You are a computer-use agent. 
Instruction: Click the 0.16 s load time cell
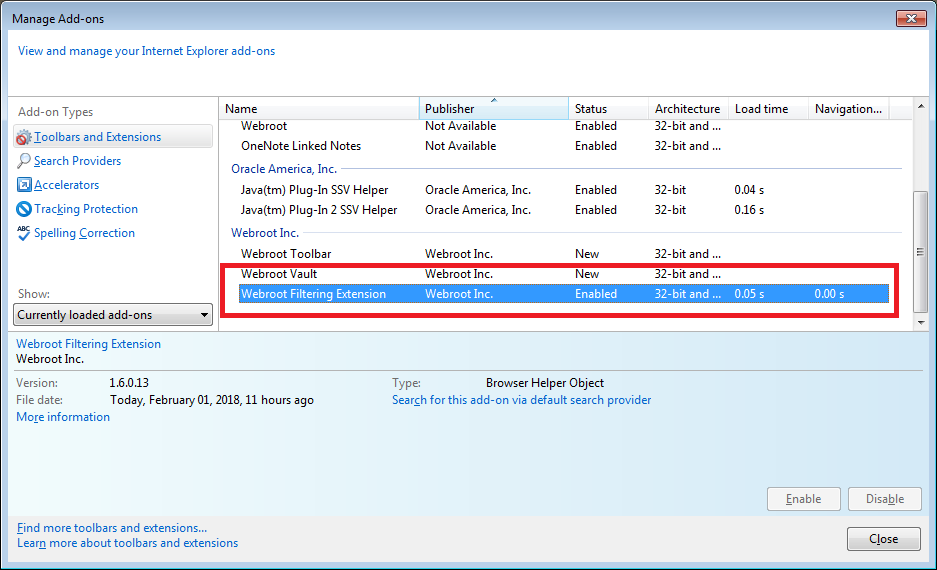pos(749,210)
